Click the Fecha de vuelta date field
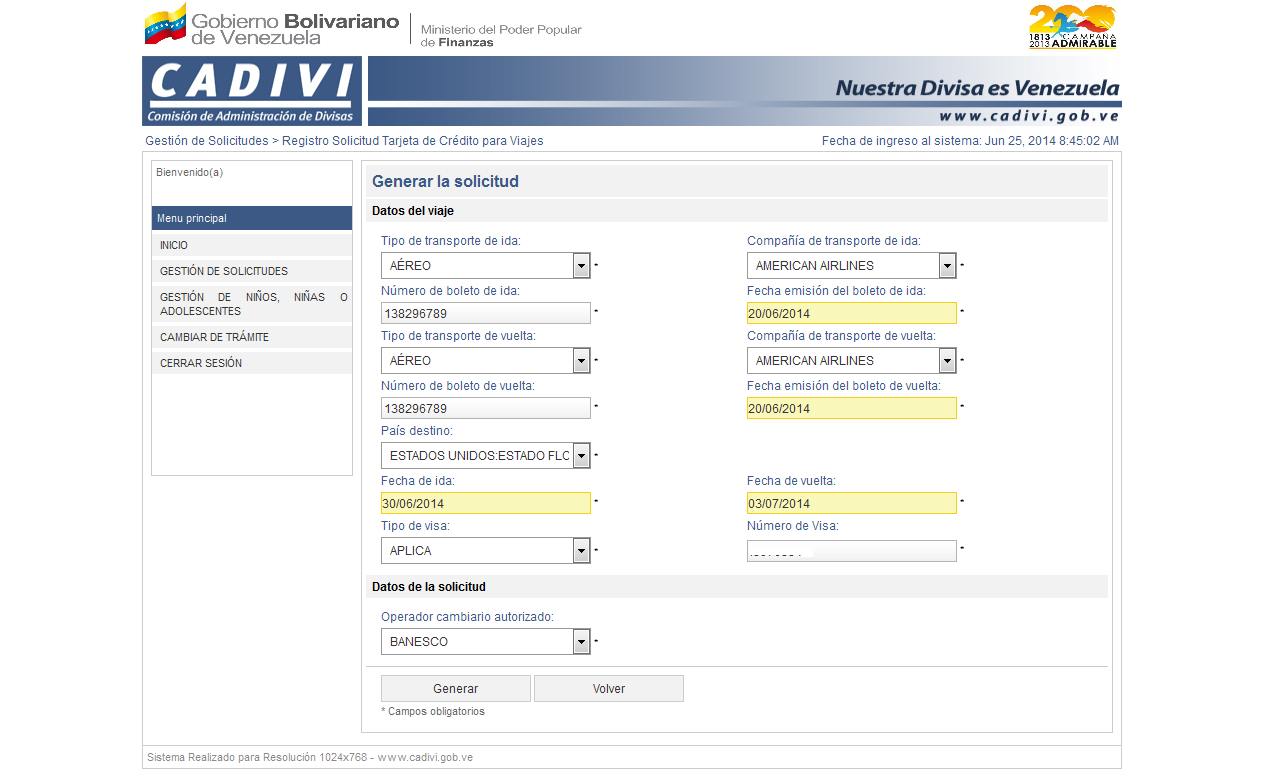 (852, 503)
